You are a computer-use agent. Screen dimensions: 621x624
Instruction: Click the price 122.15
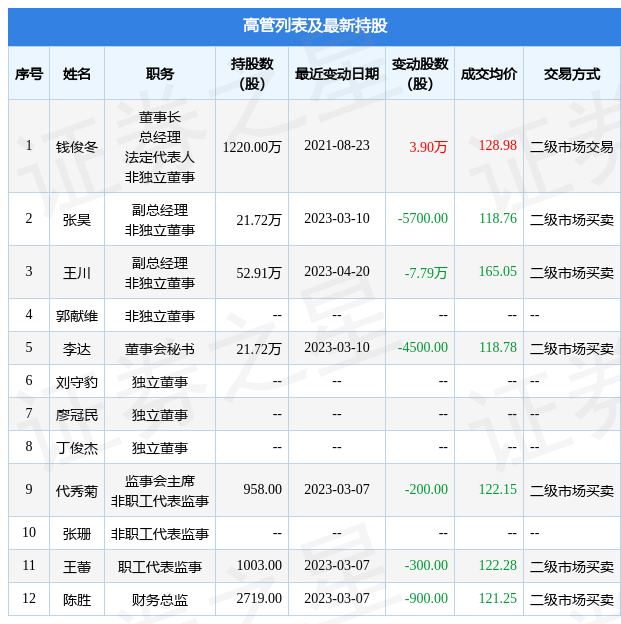(498, 489)
